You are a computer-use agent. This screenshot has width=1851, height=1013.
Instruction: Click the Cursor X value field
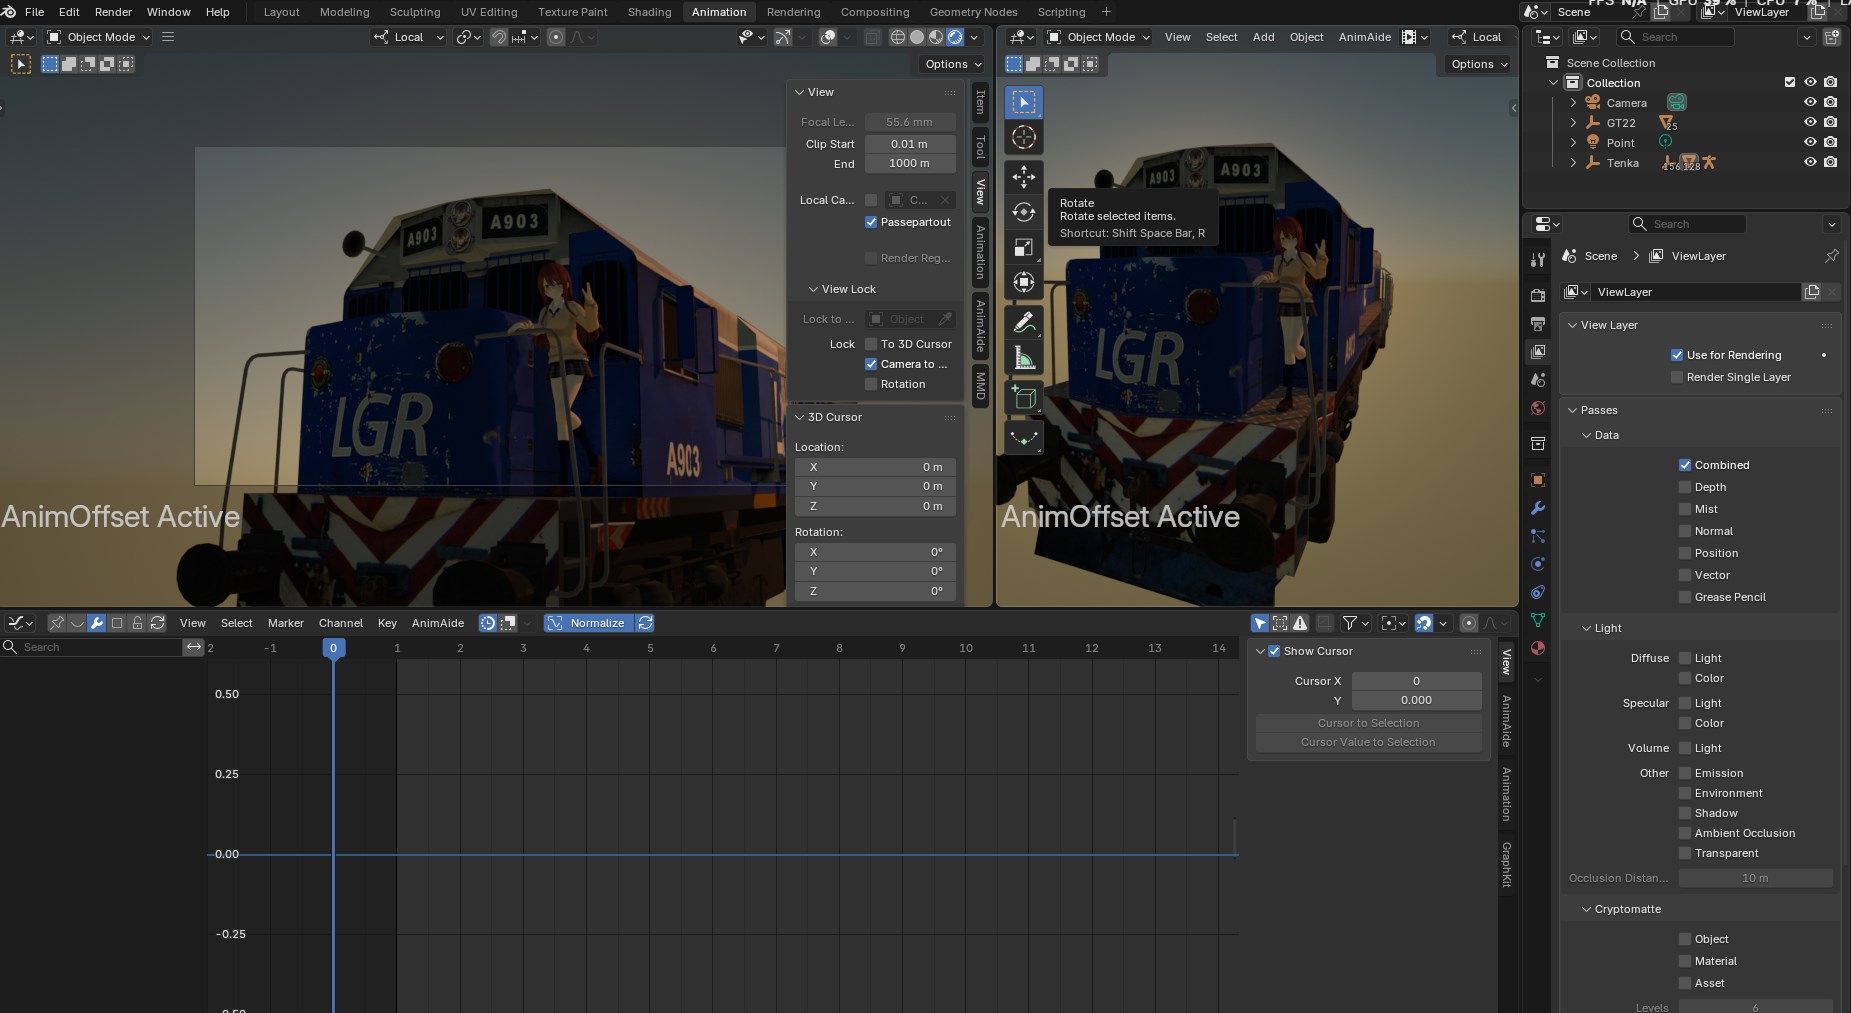point(1416,681)
